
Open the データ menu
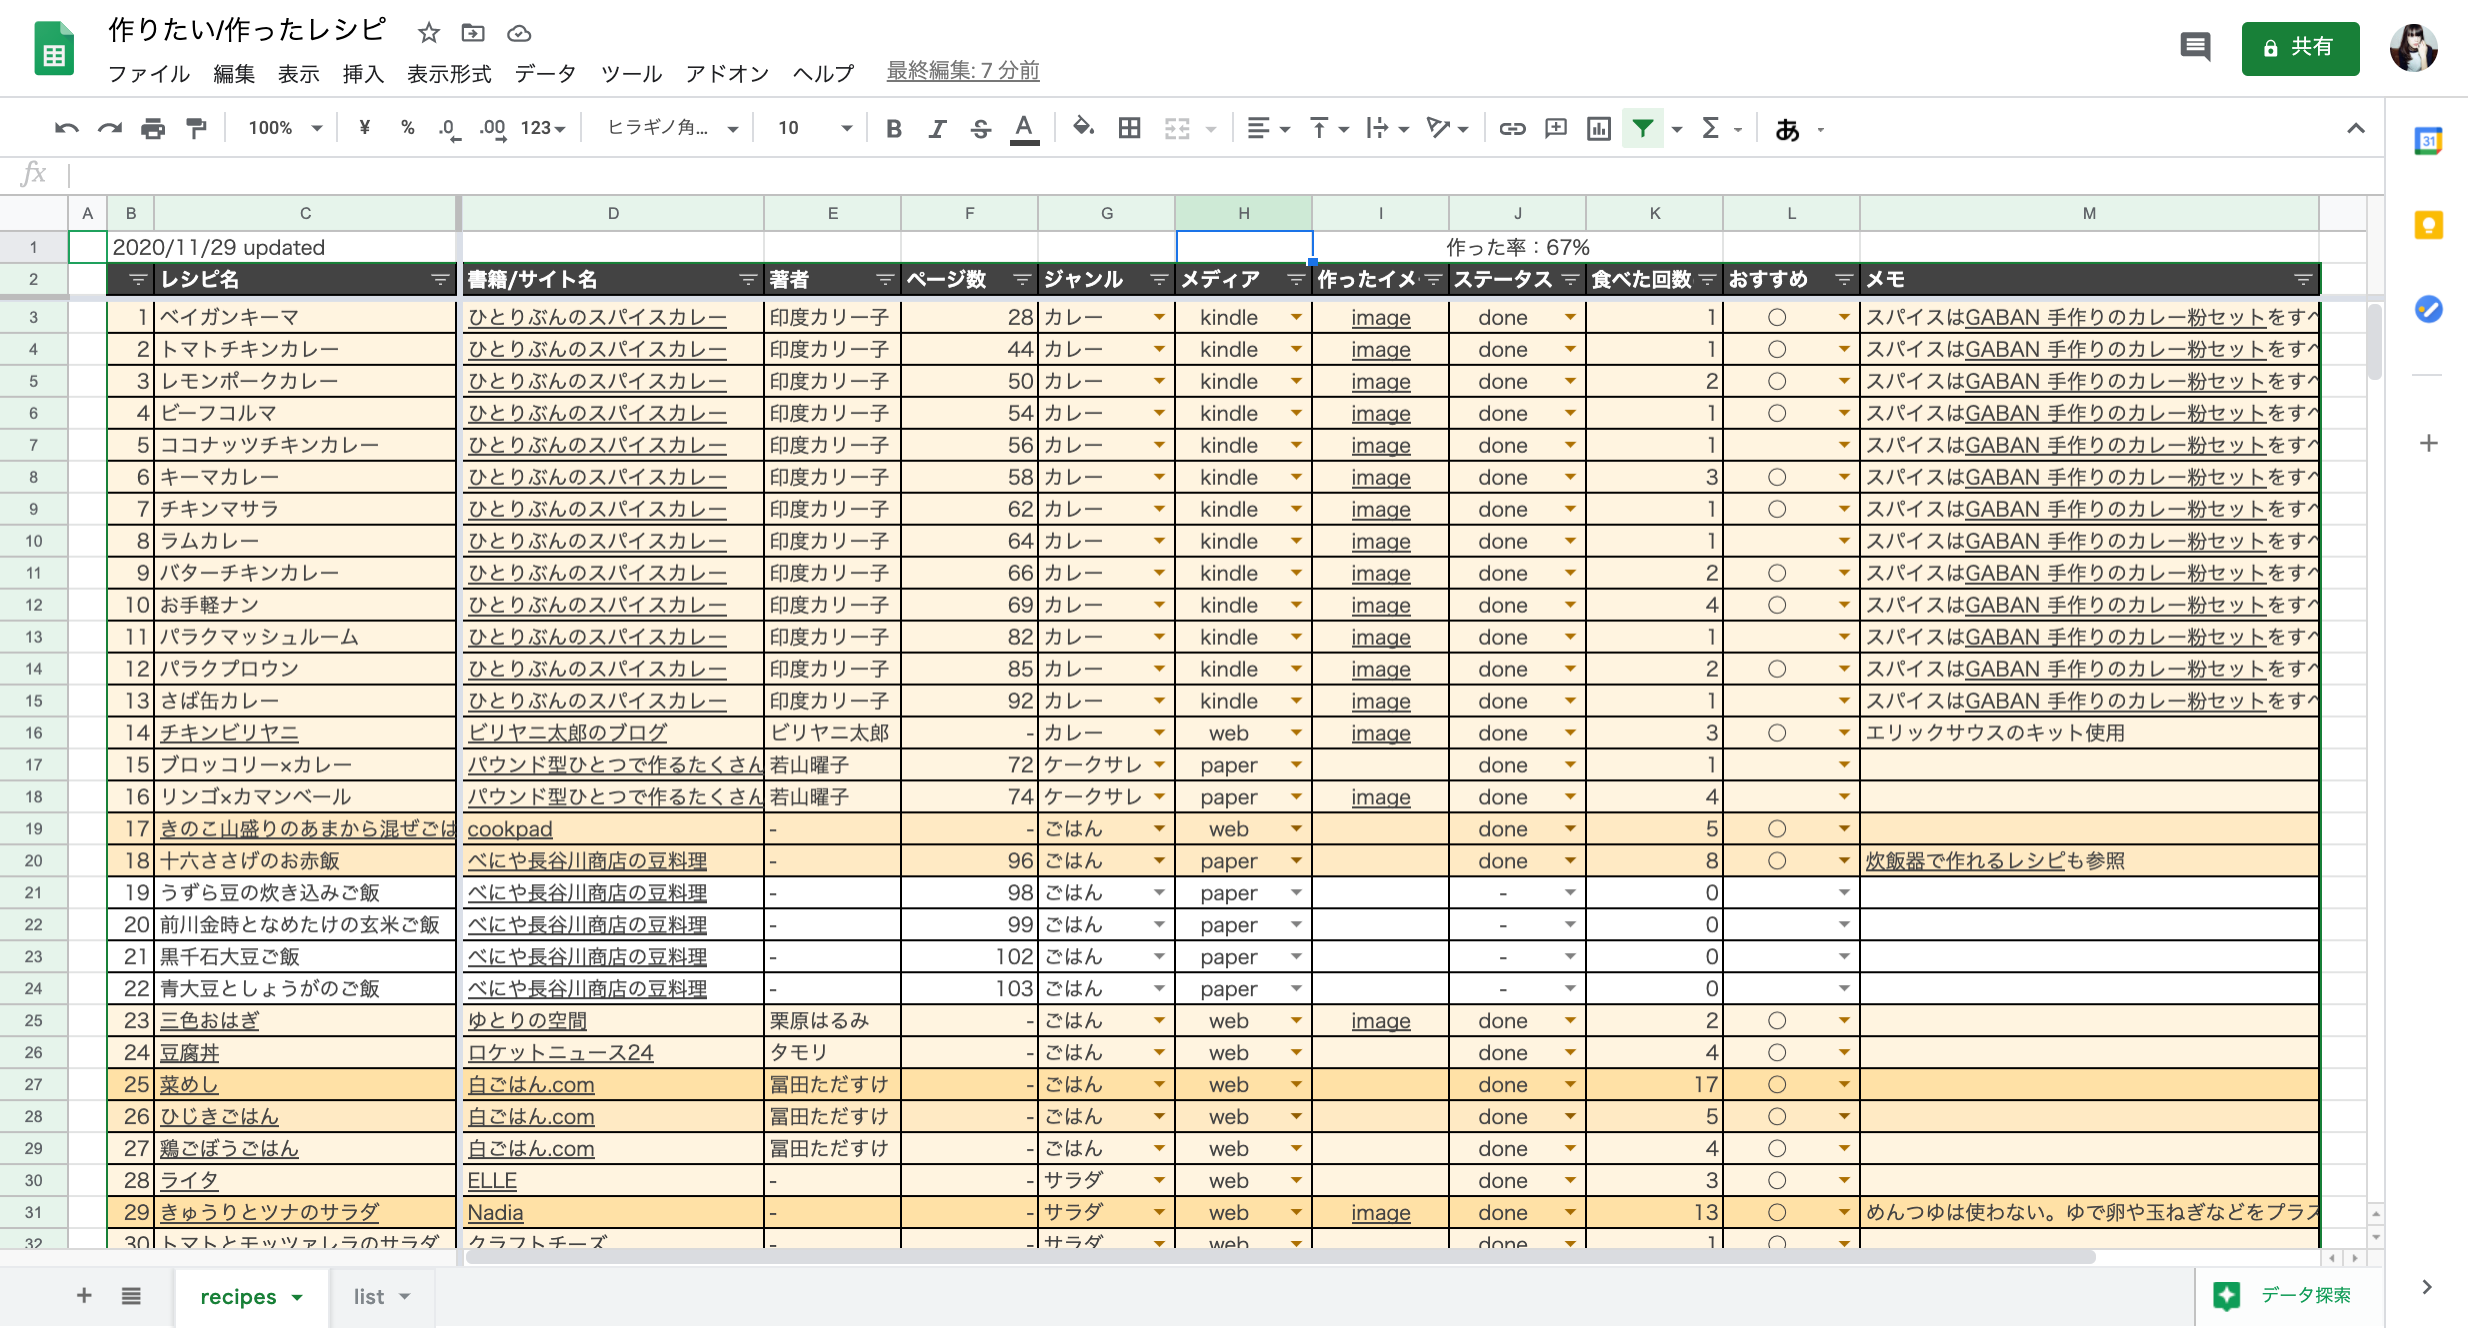pos(545,73)
